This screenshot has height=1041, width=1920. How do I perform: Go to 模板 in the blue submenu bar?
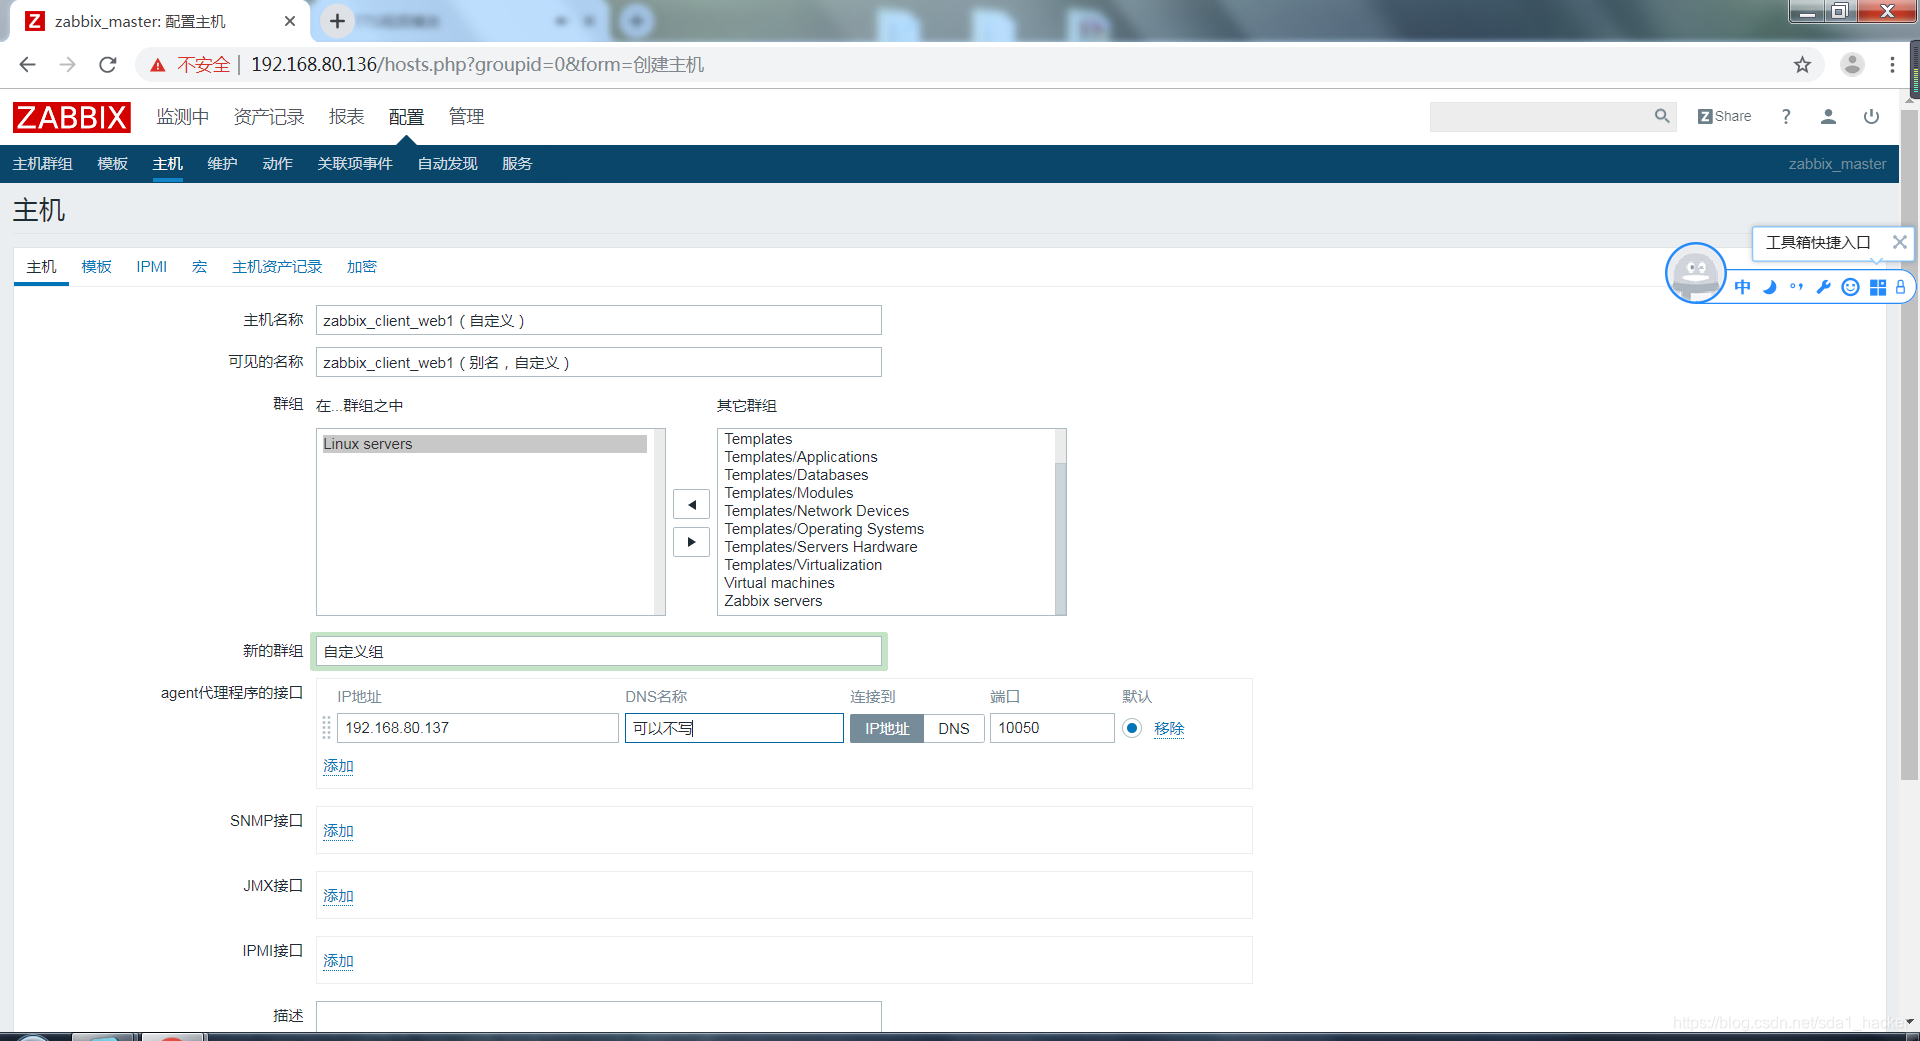(113, 164)
